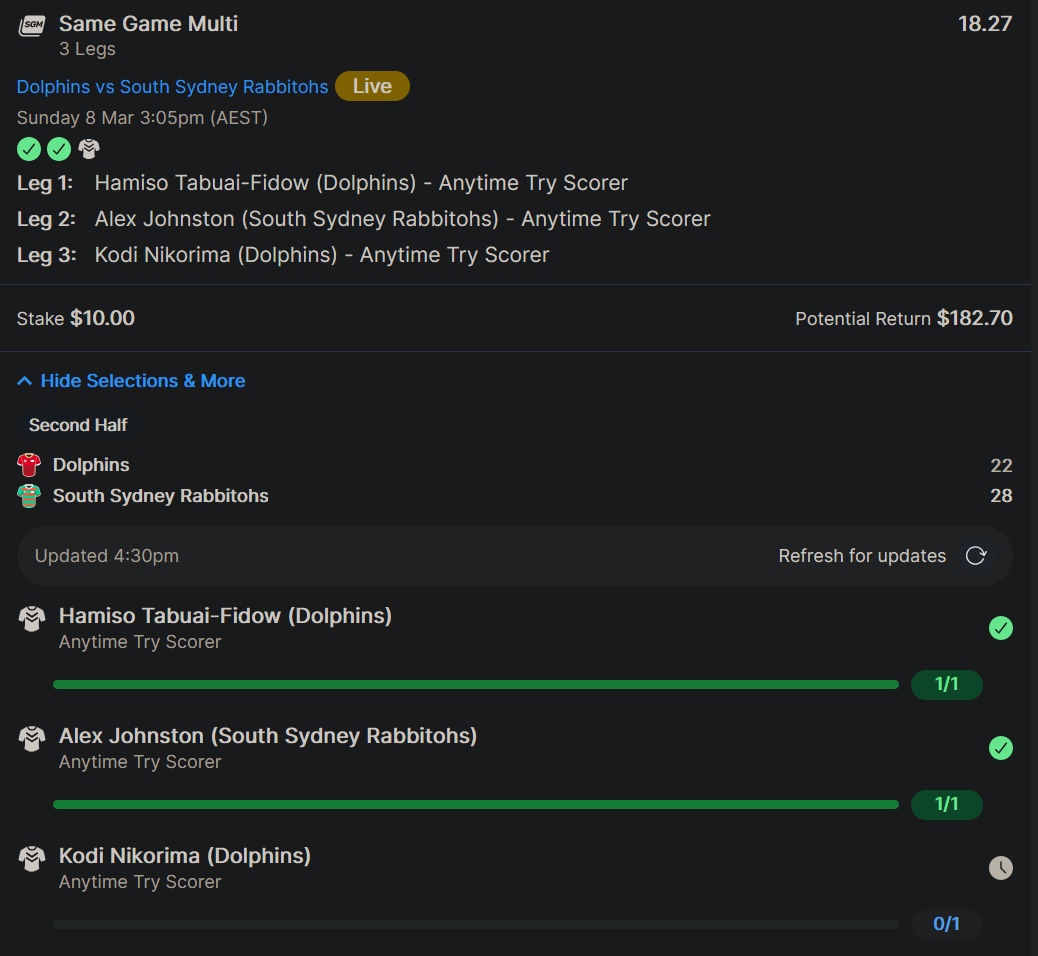Open Dolphins vs South Sydney Rabbitohs match link
The height and width of the screenshot is (956, 1038).
pos(172,87)
